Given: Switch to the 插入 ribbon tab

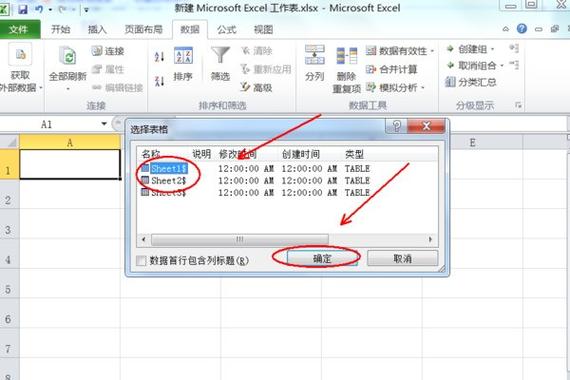Looking at the screenshot, I should point(97,29).
